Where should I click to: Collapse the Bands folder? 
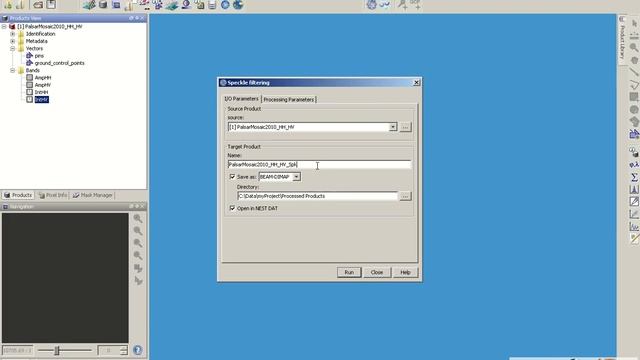[13, 71]
